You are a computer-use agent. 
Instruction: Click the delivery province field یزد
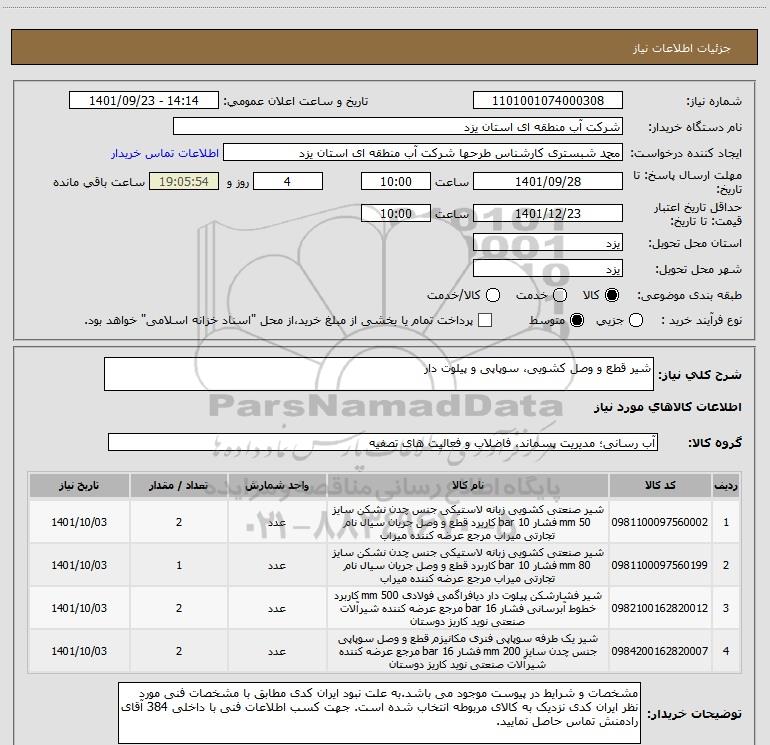click(x=548, y=243)
